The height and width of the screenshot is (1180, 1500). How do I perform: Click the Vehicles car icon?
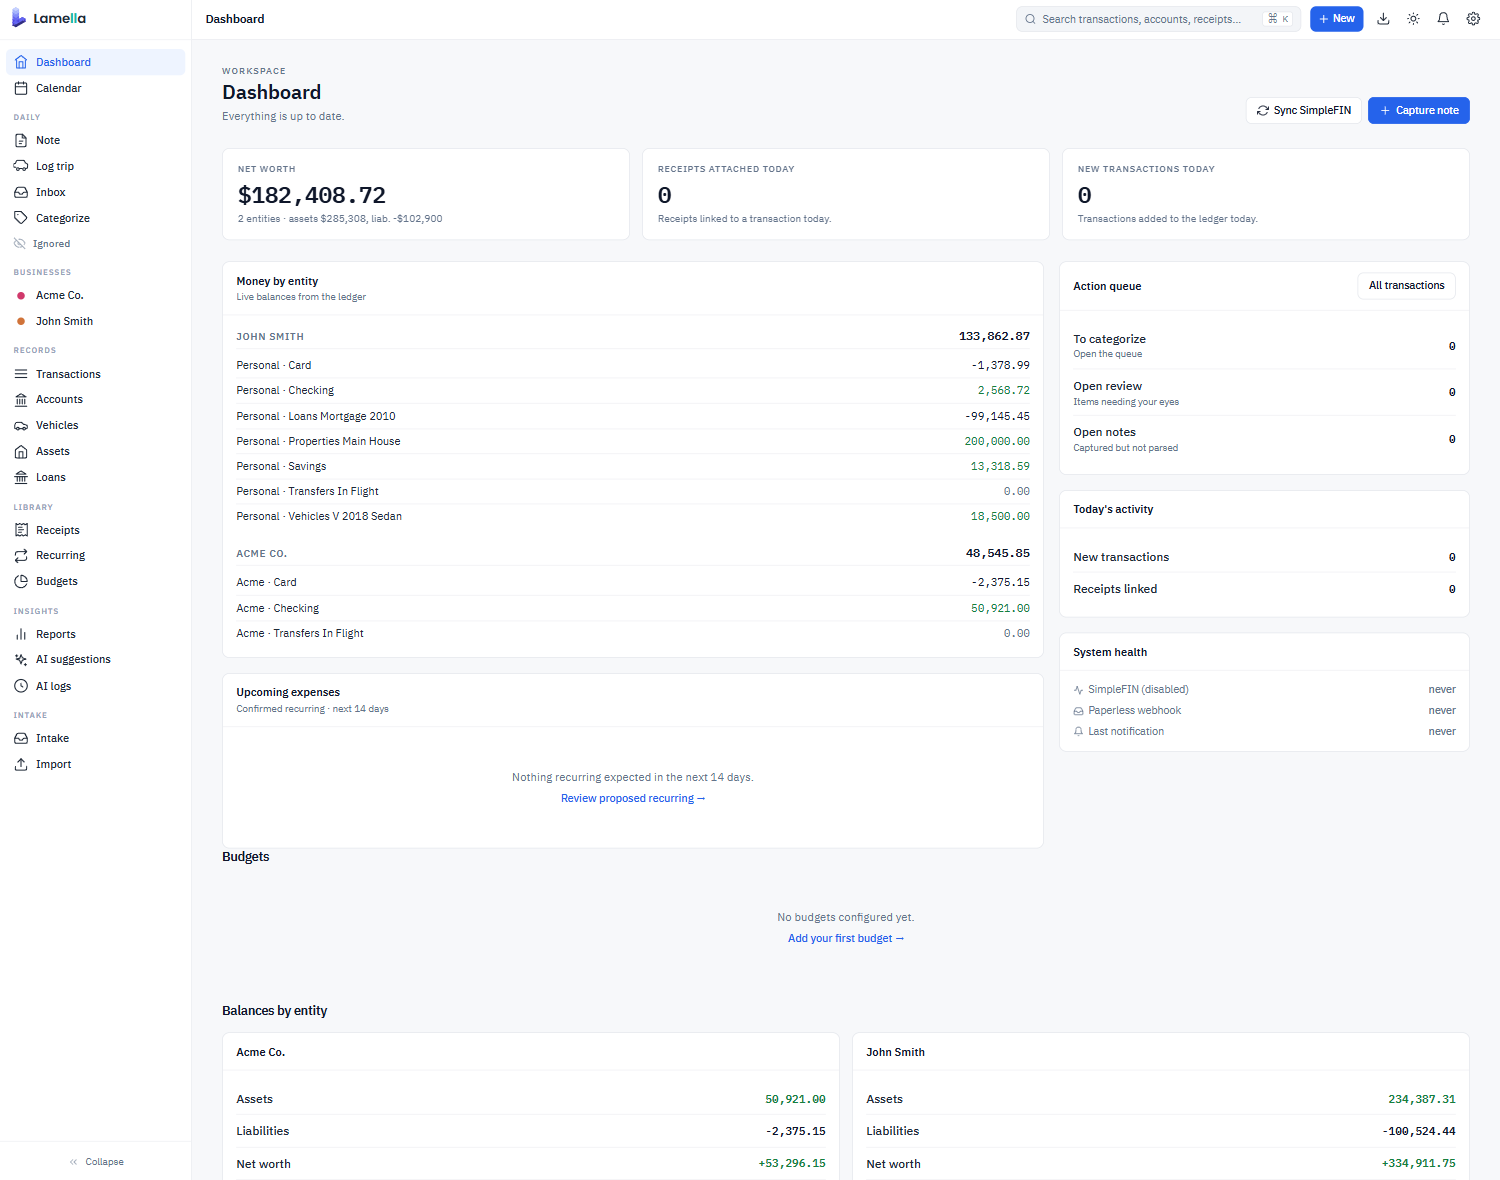(x=21, y=425)
